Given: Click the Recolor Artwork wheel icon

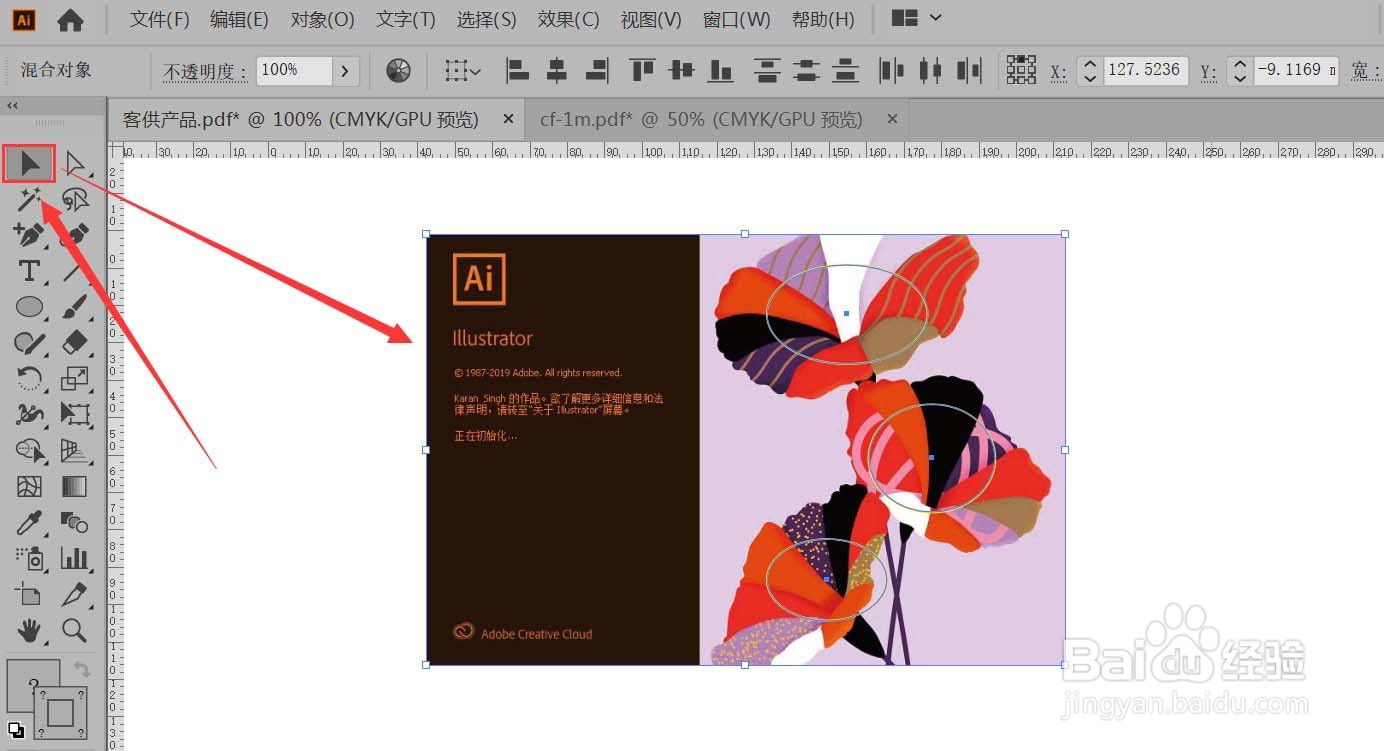Looking at the screenshot, I should click(x=398, y=70).
